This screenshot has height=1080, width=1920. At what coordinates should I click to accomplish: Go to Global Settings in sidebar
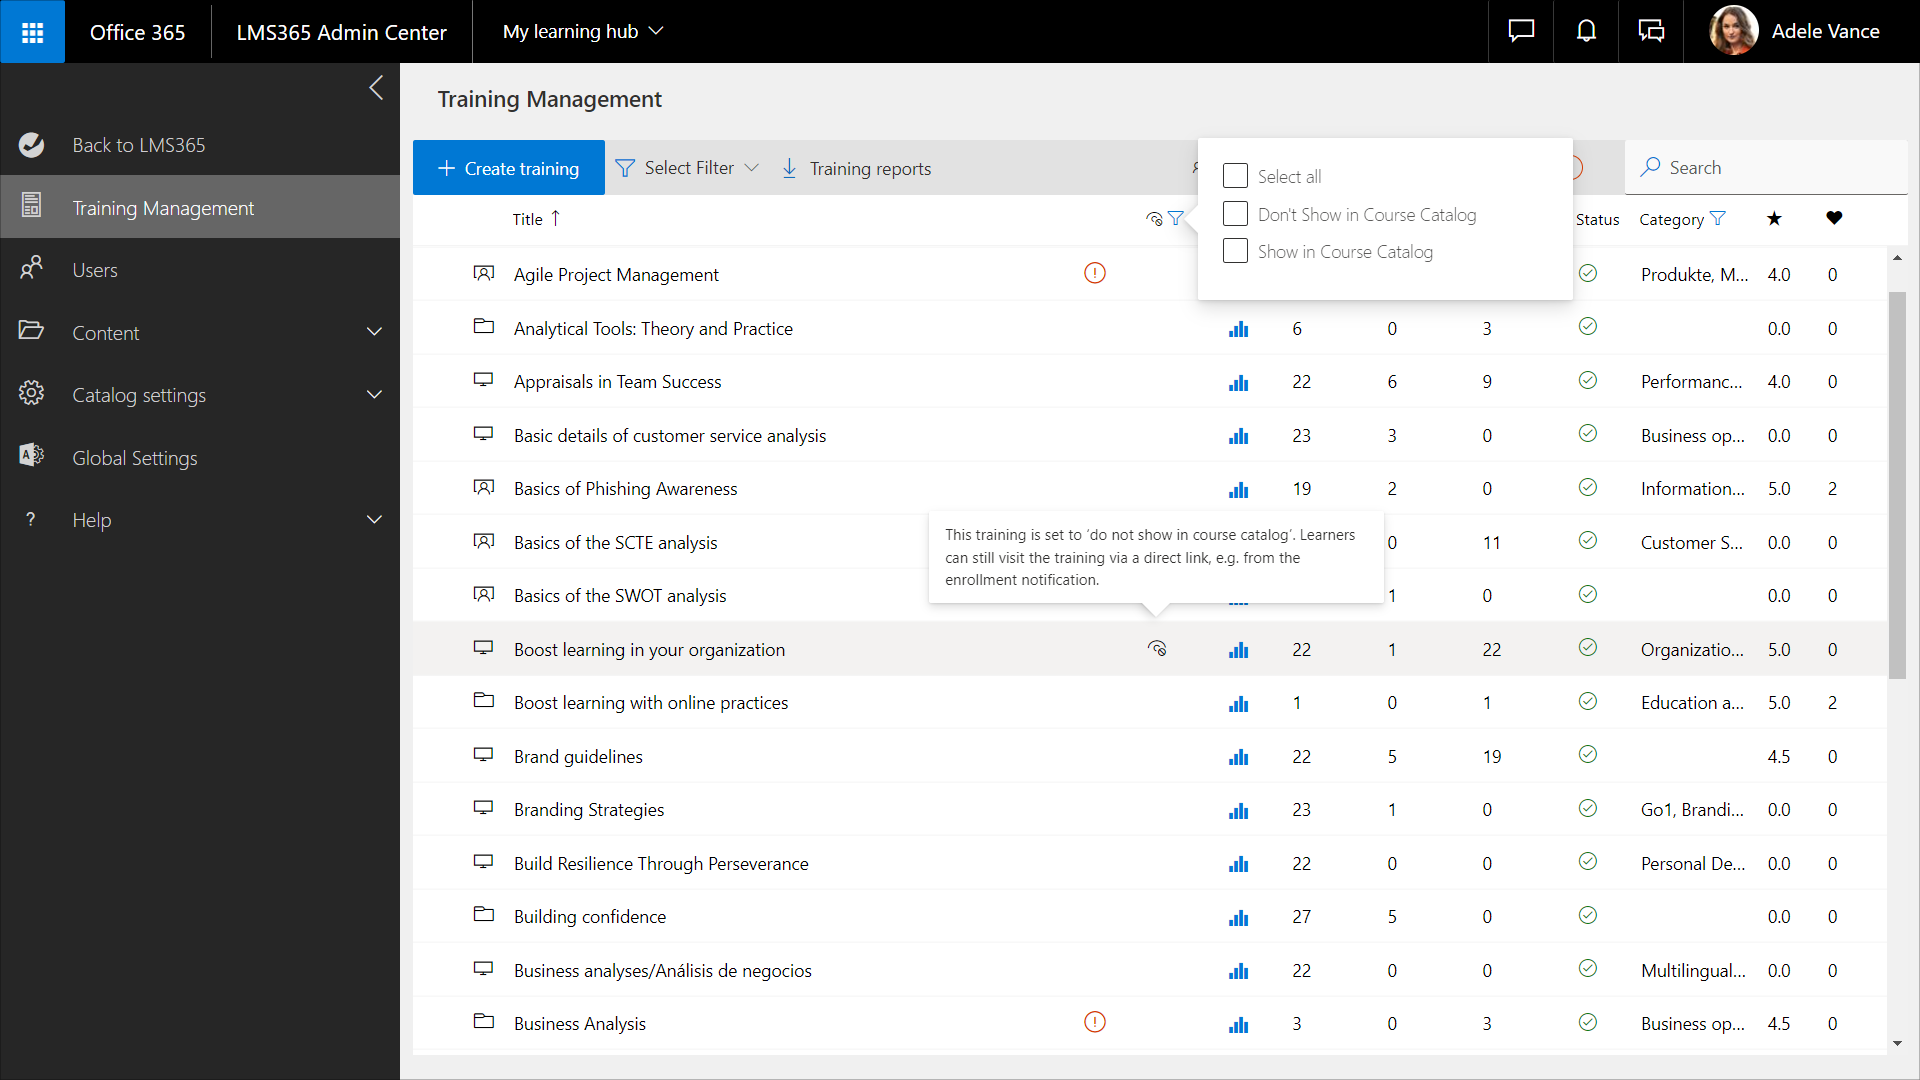[x=135, y=458]
